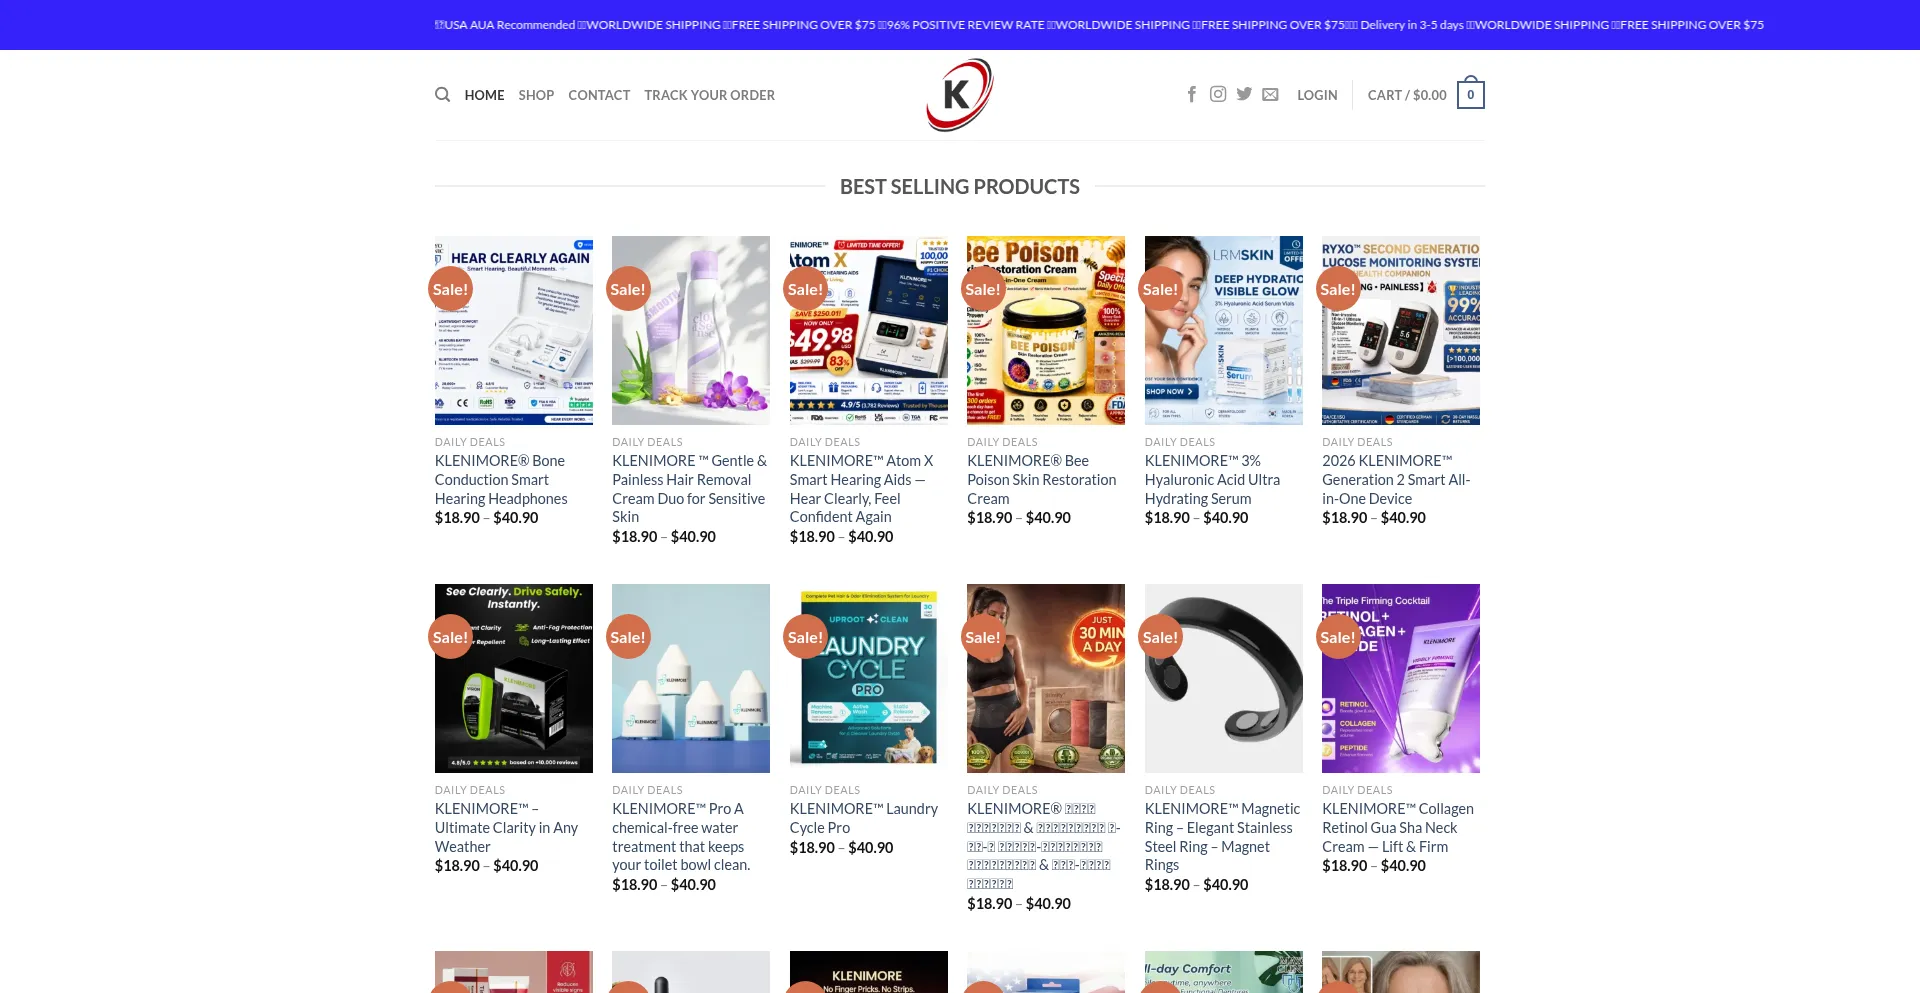Click DAILY DEALS above Bone Conduction Headphones
1920x993 pixels.
click(x=469, y=442)
